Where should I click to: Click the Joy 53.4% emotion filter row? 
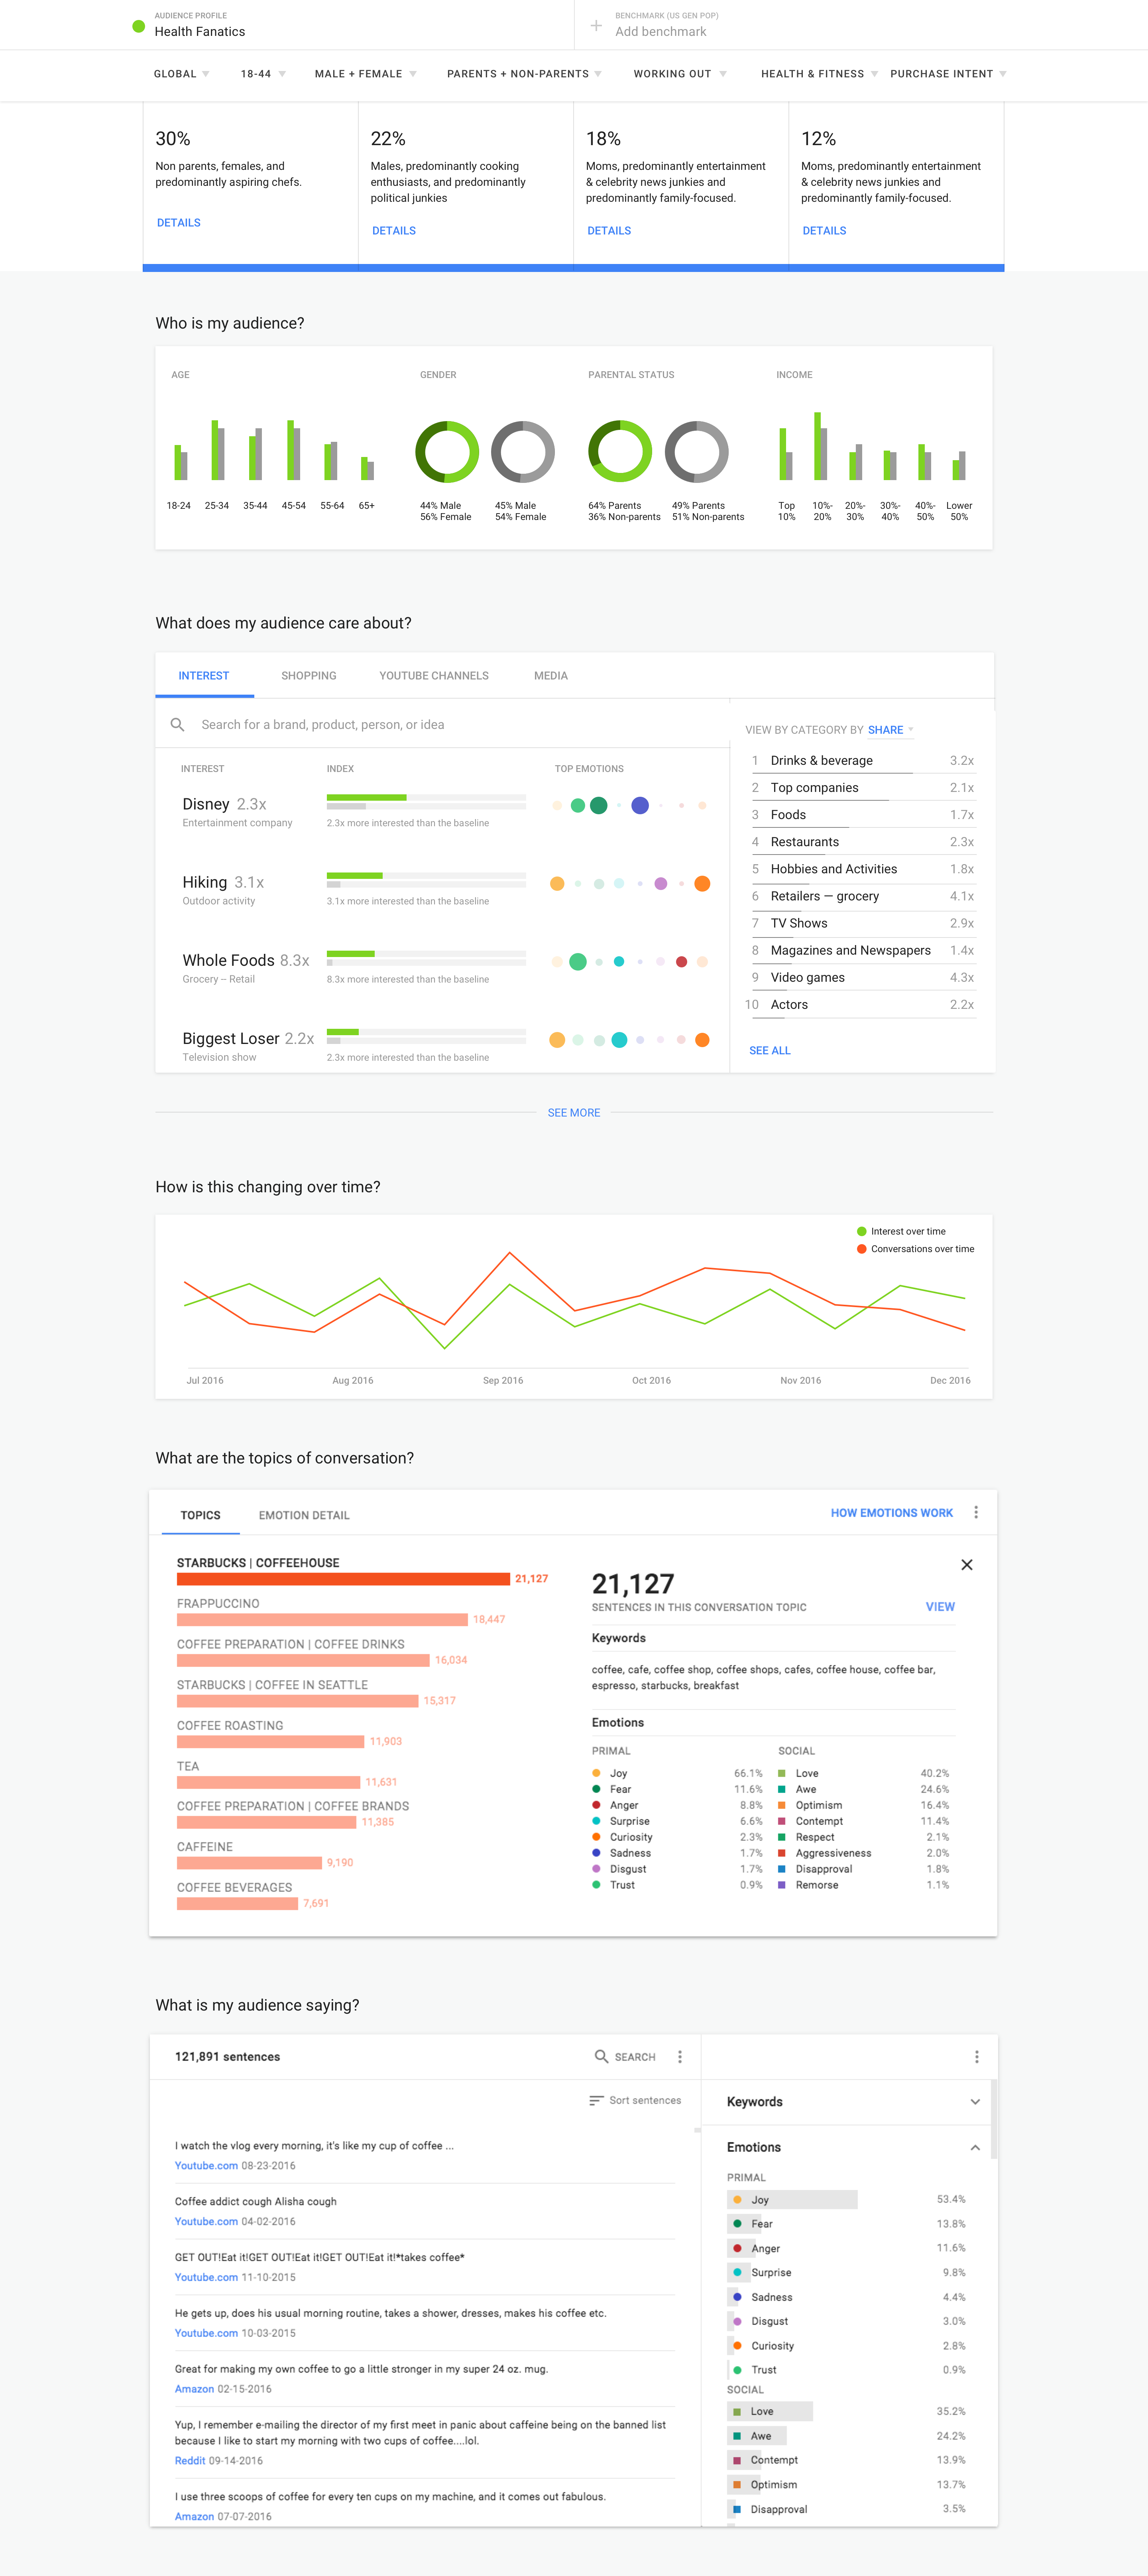(x=848, y=2200)
